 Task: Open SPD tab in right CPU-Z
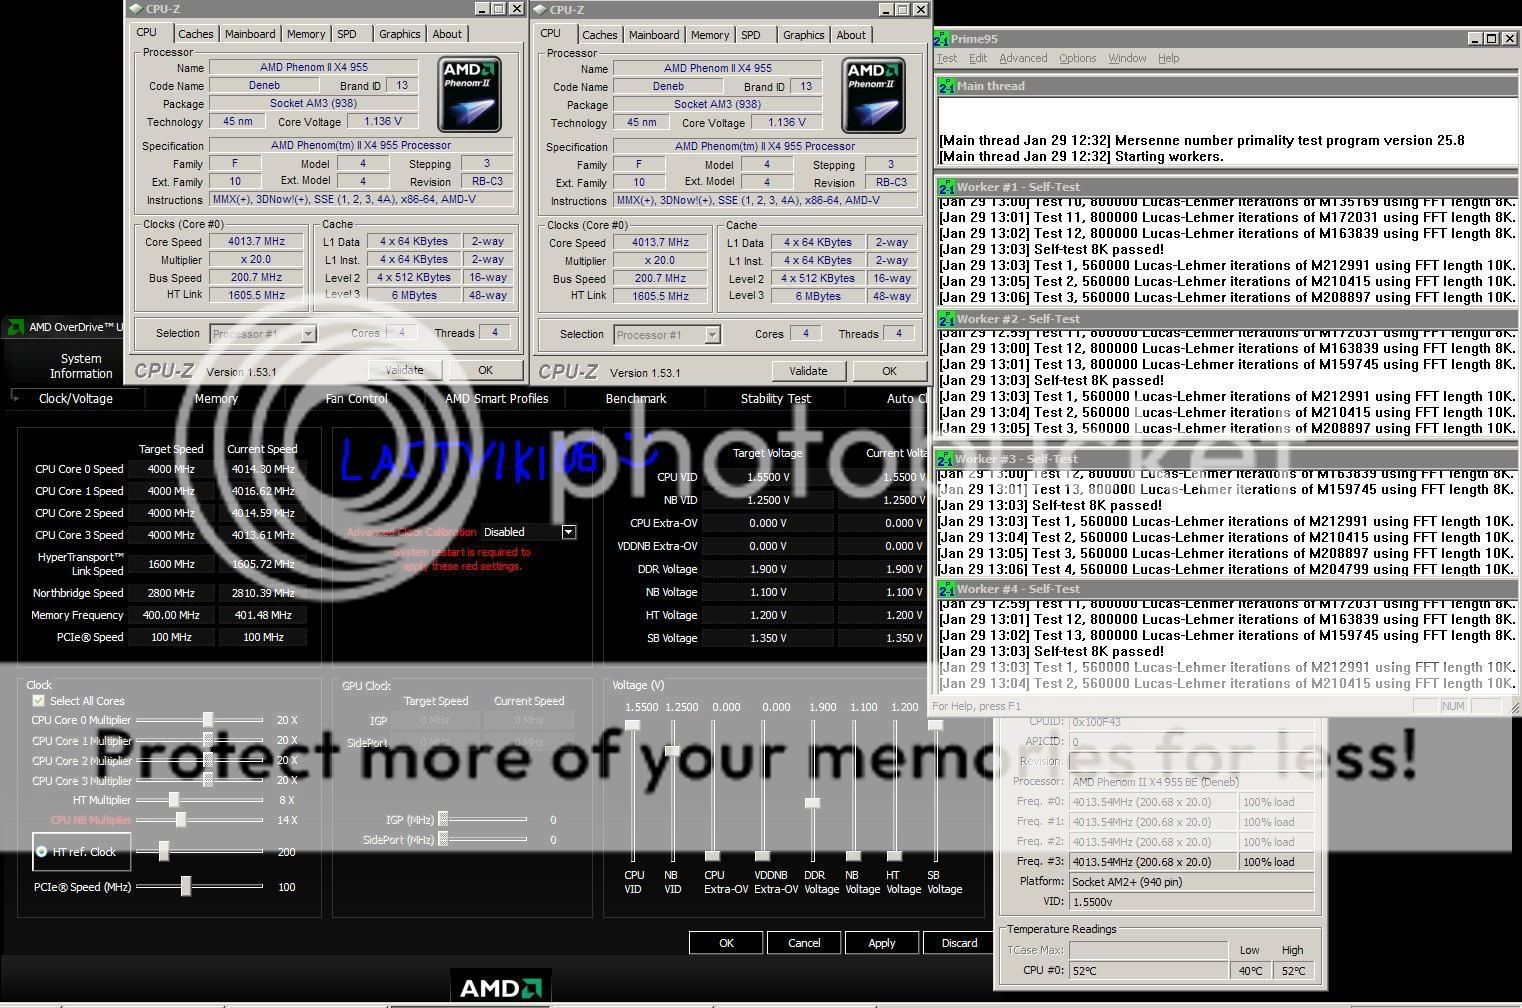(x=751, y=35)
